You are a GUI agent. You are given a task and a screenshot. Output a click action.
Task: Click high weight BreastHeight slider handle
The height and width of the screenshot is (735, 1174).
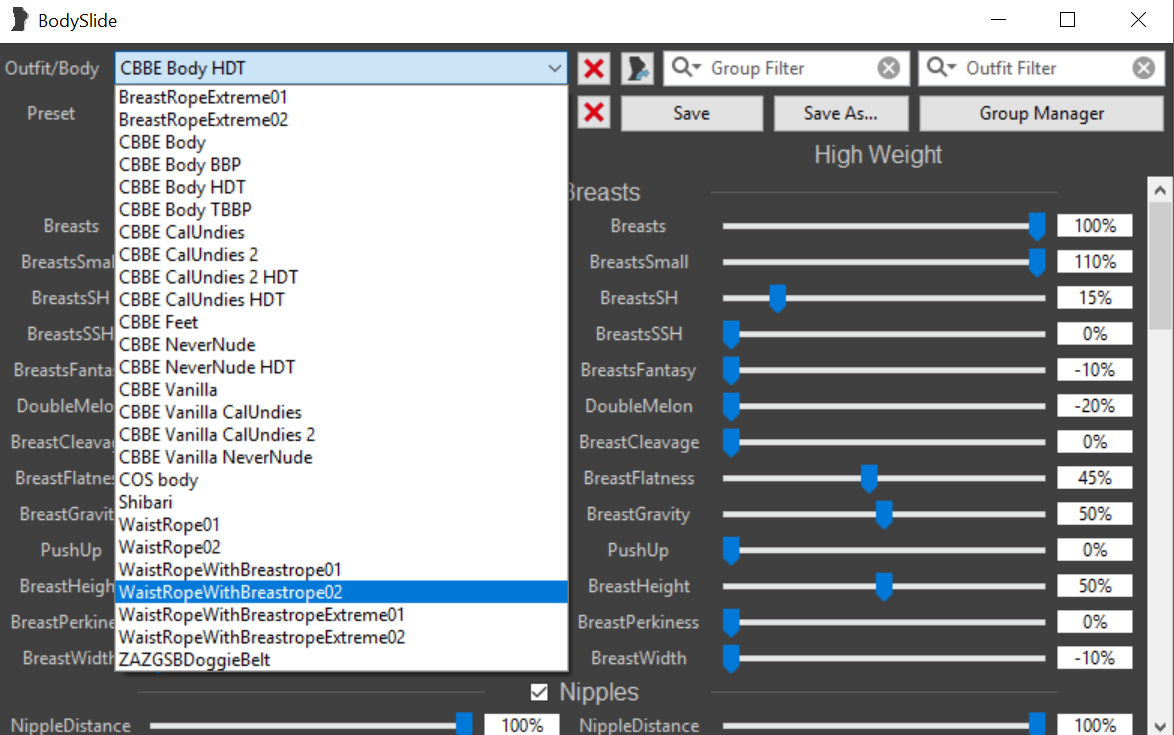coord(884,586)
